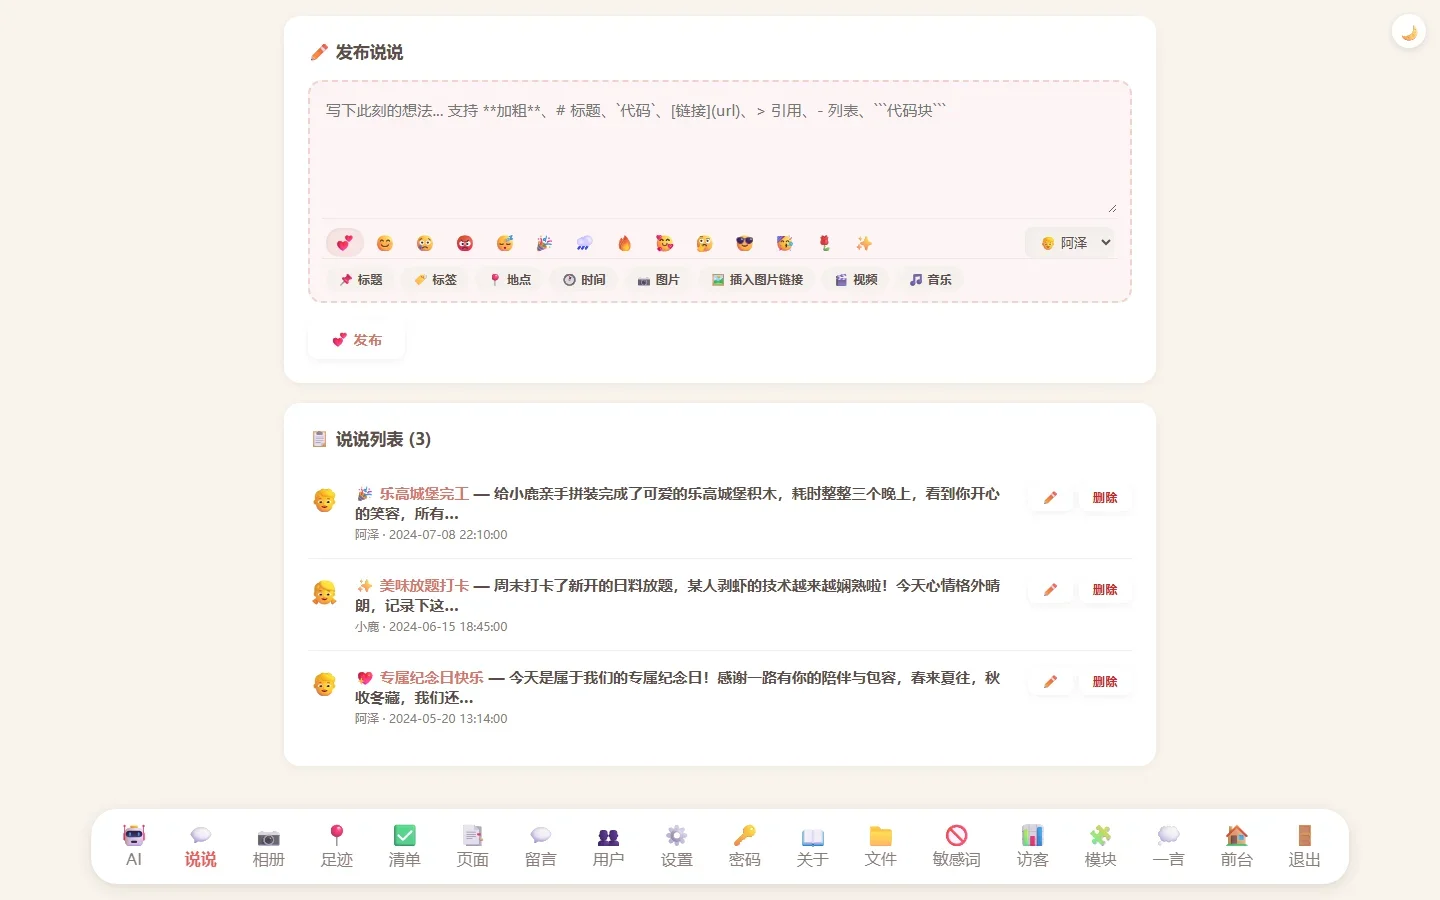This screenshot has width=1440, height=900.
Task: Go to the 足迹 footprints tab
Action: pos(337,846)
